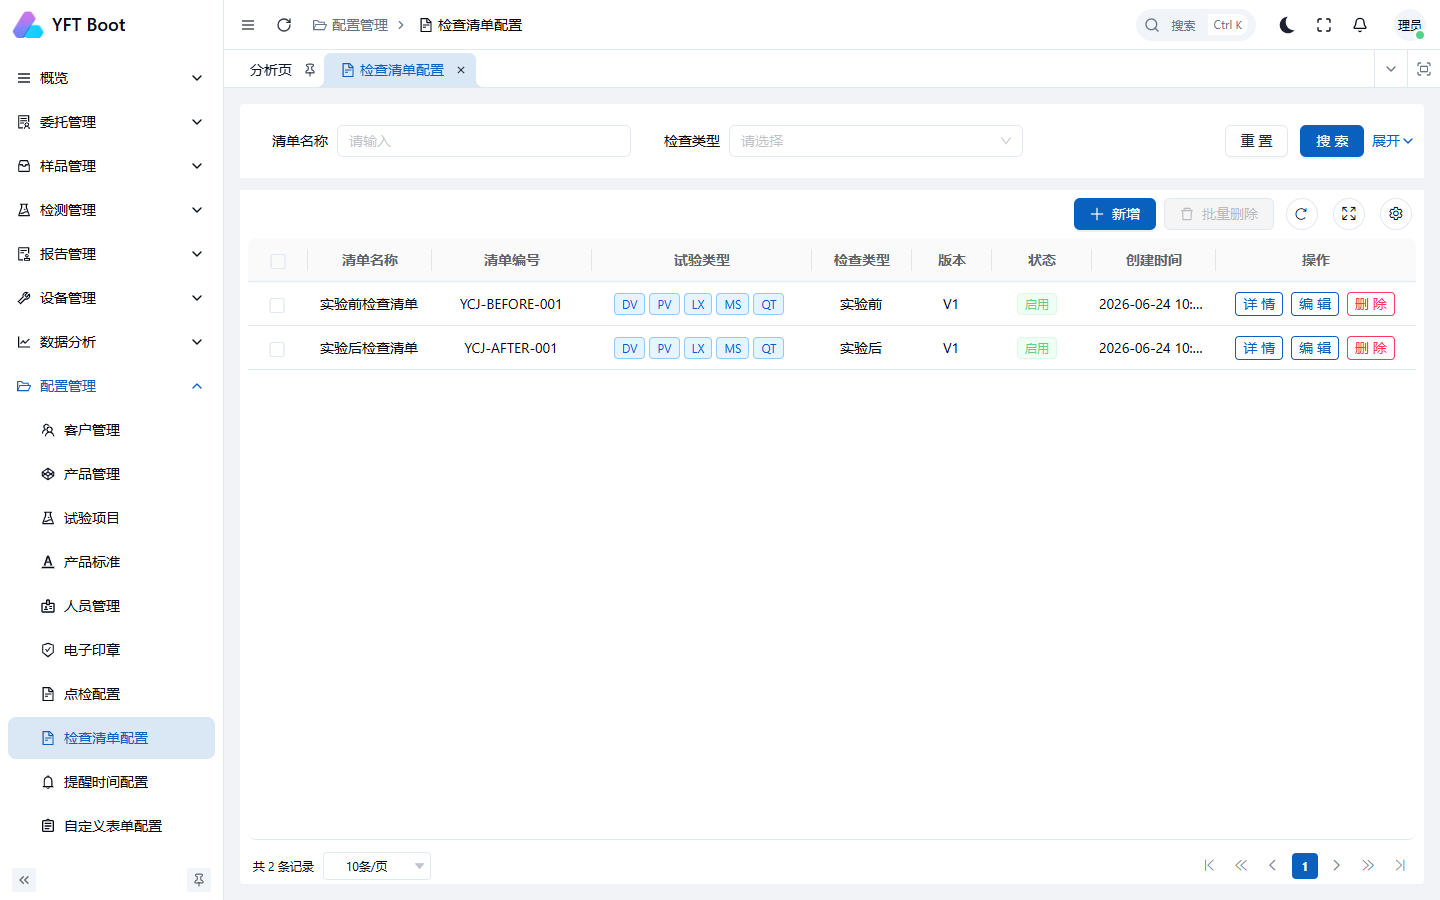Expand the table to fullscreen
This screenshot has height=900, width=1440.
pos(1349,214)
